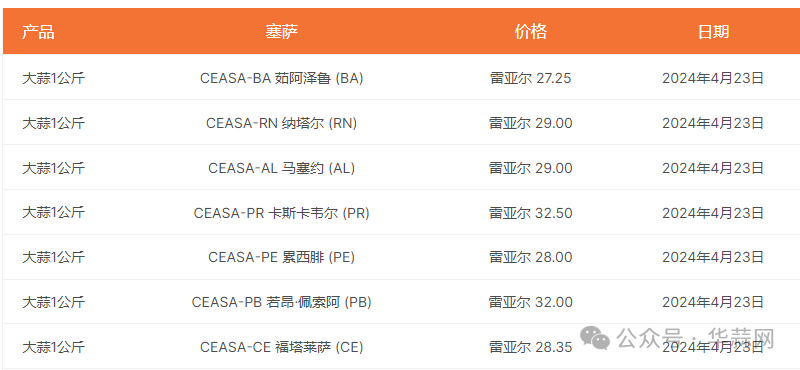
Task: Click the price 雷亚尔 27.25
Action: pos(530,78)
